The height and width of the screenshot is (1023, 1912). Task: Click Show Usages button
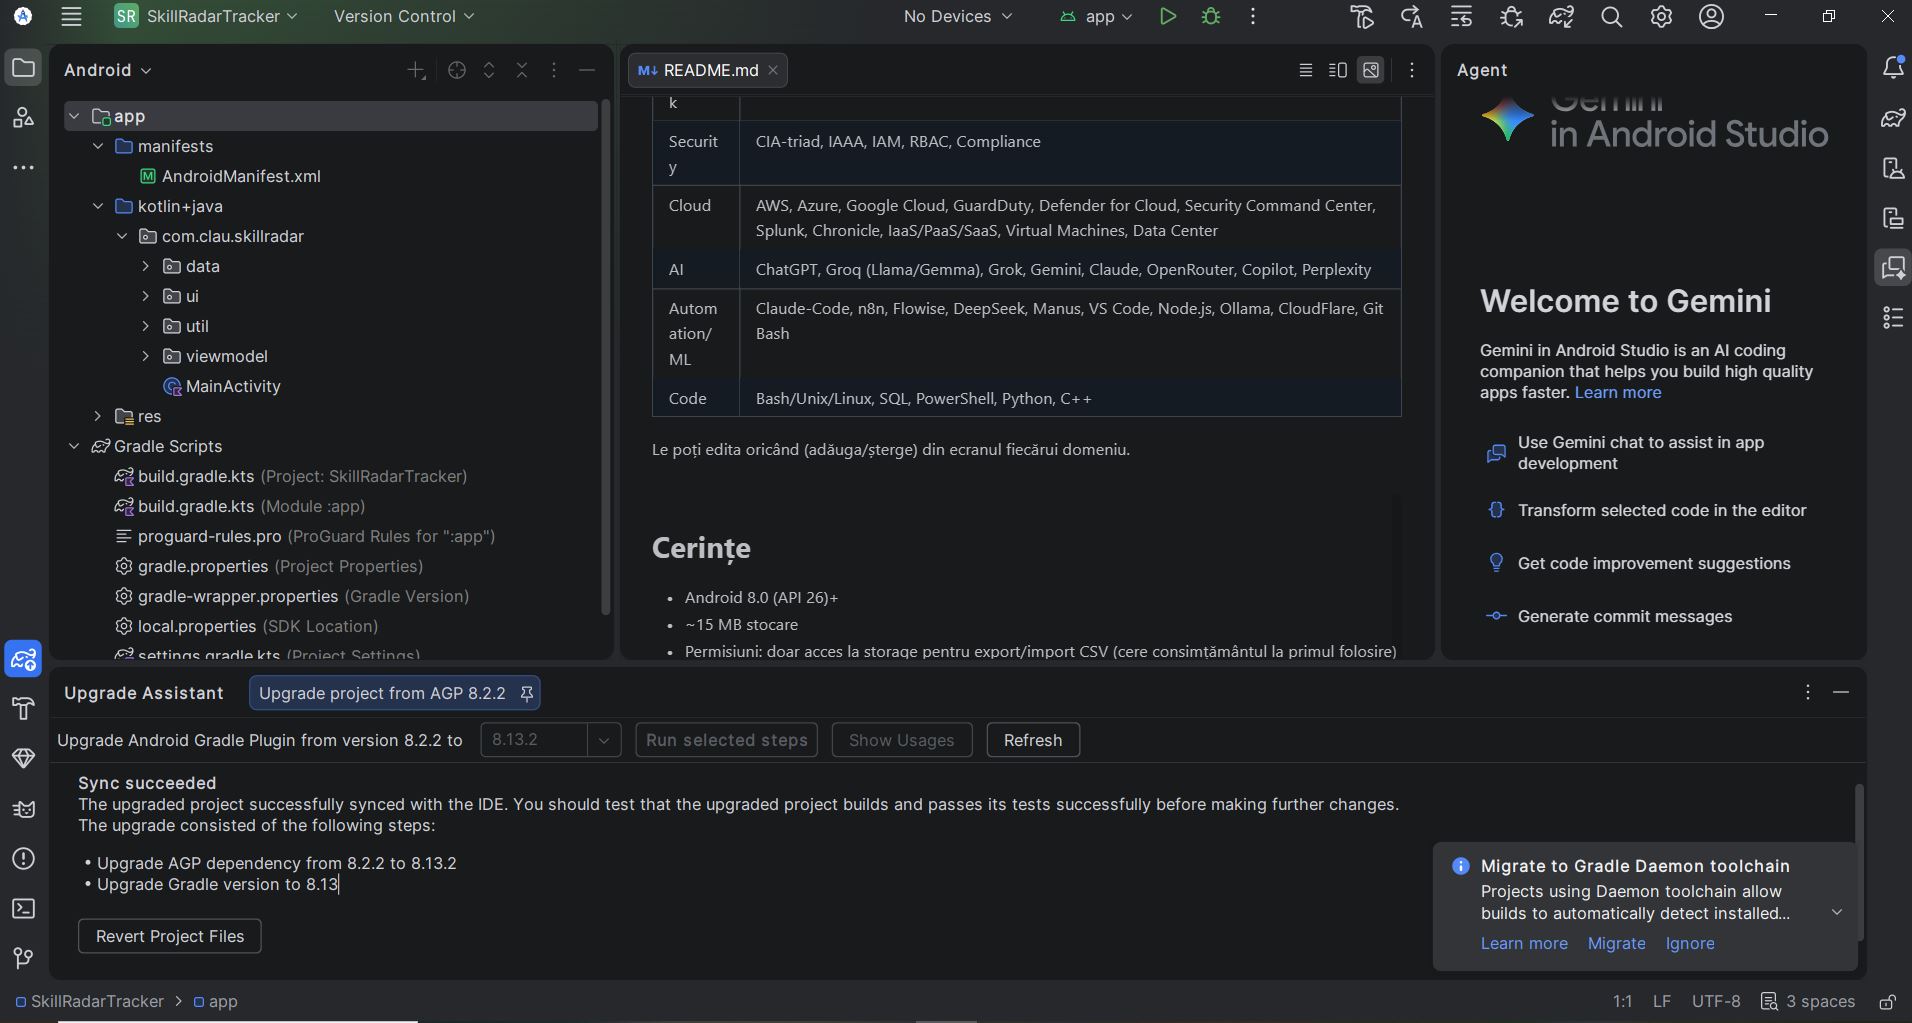pos(902,740)
